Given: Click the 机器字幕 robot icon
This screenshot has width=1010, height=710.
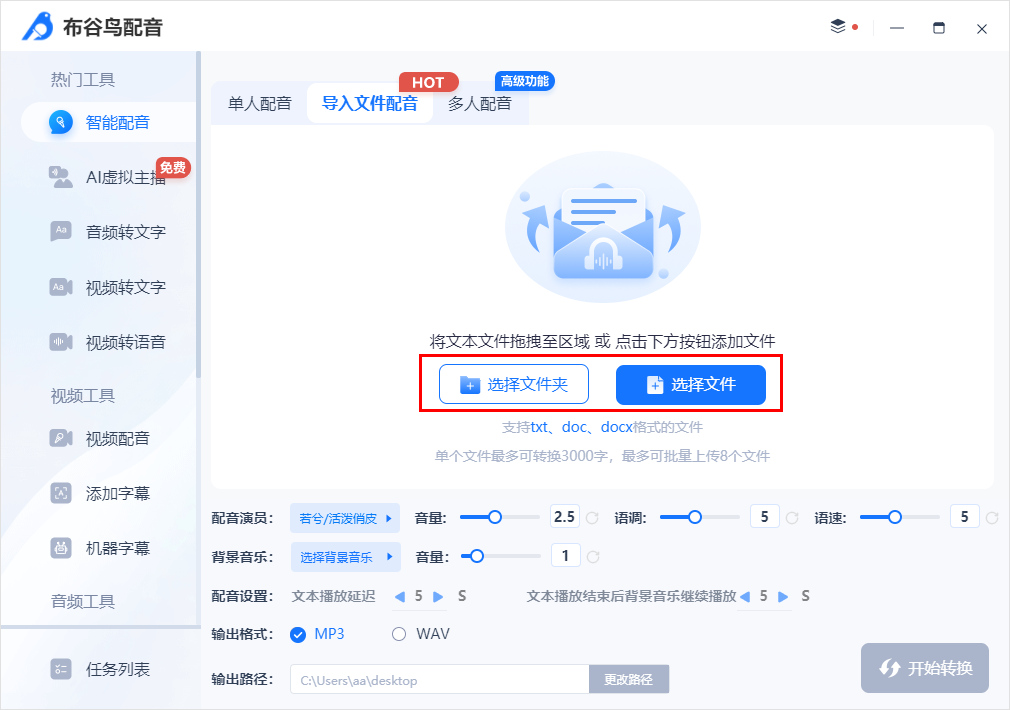Looking at the screenshot, I should (x=61, y=548).
